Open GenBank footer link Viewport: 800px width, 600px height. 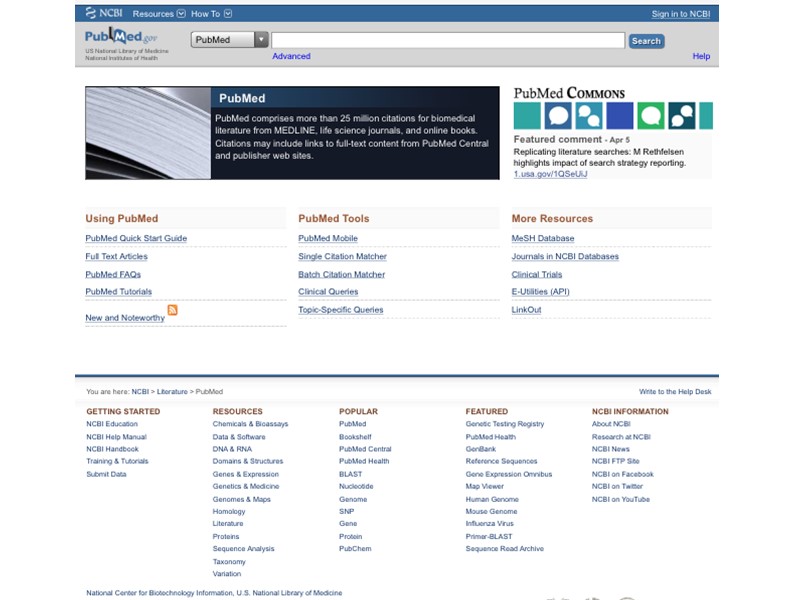[481, 449]
